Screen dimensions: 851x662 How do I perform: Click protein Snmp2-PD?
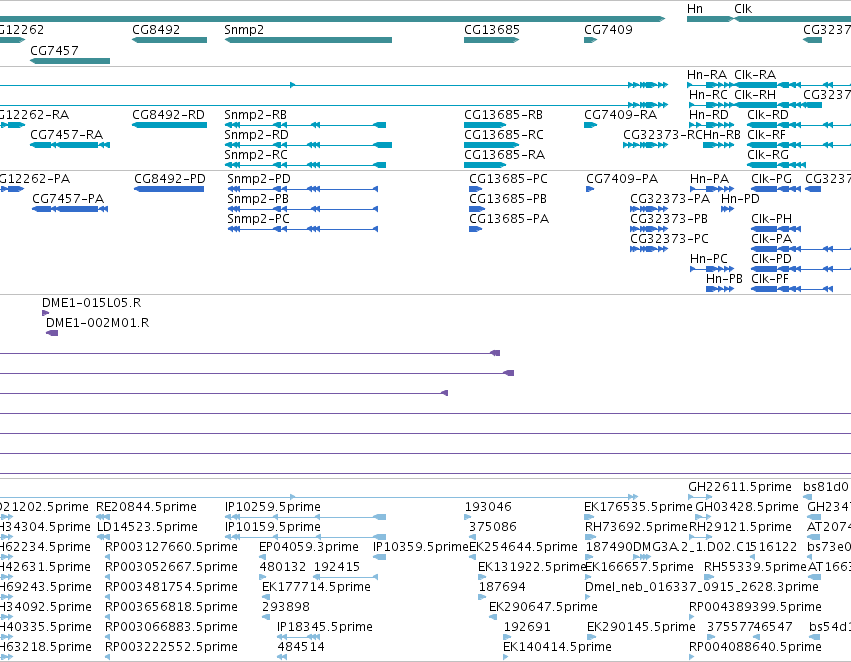point(259,179)
